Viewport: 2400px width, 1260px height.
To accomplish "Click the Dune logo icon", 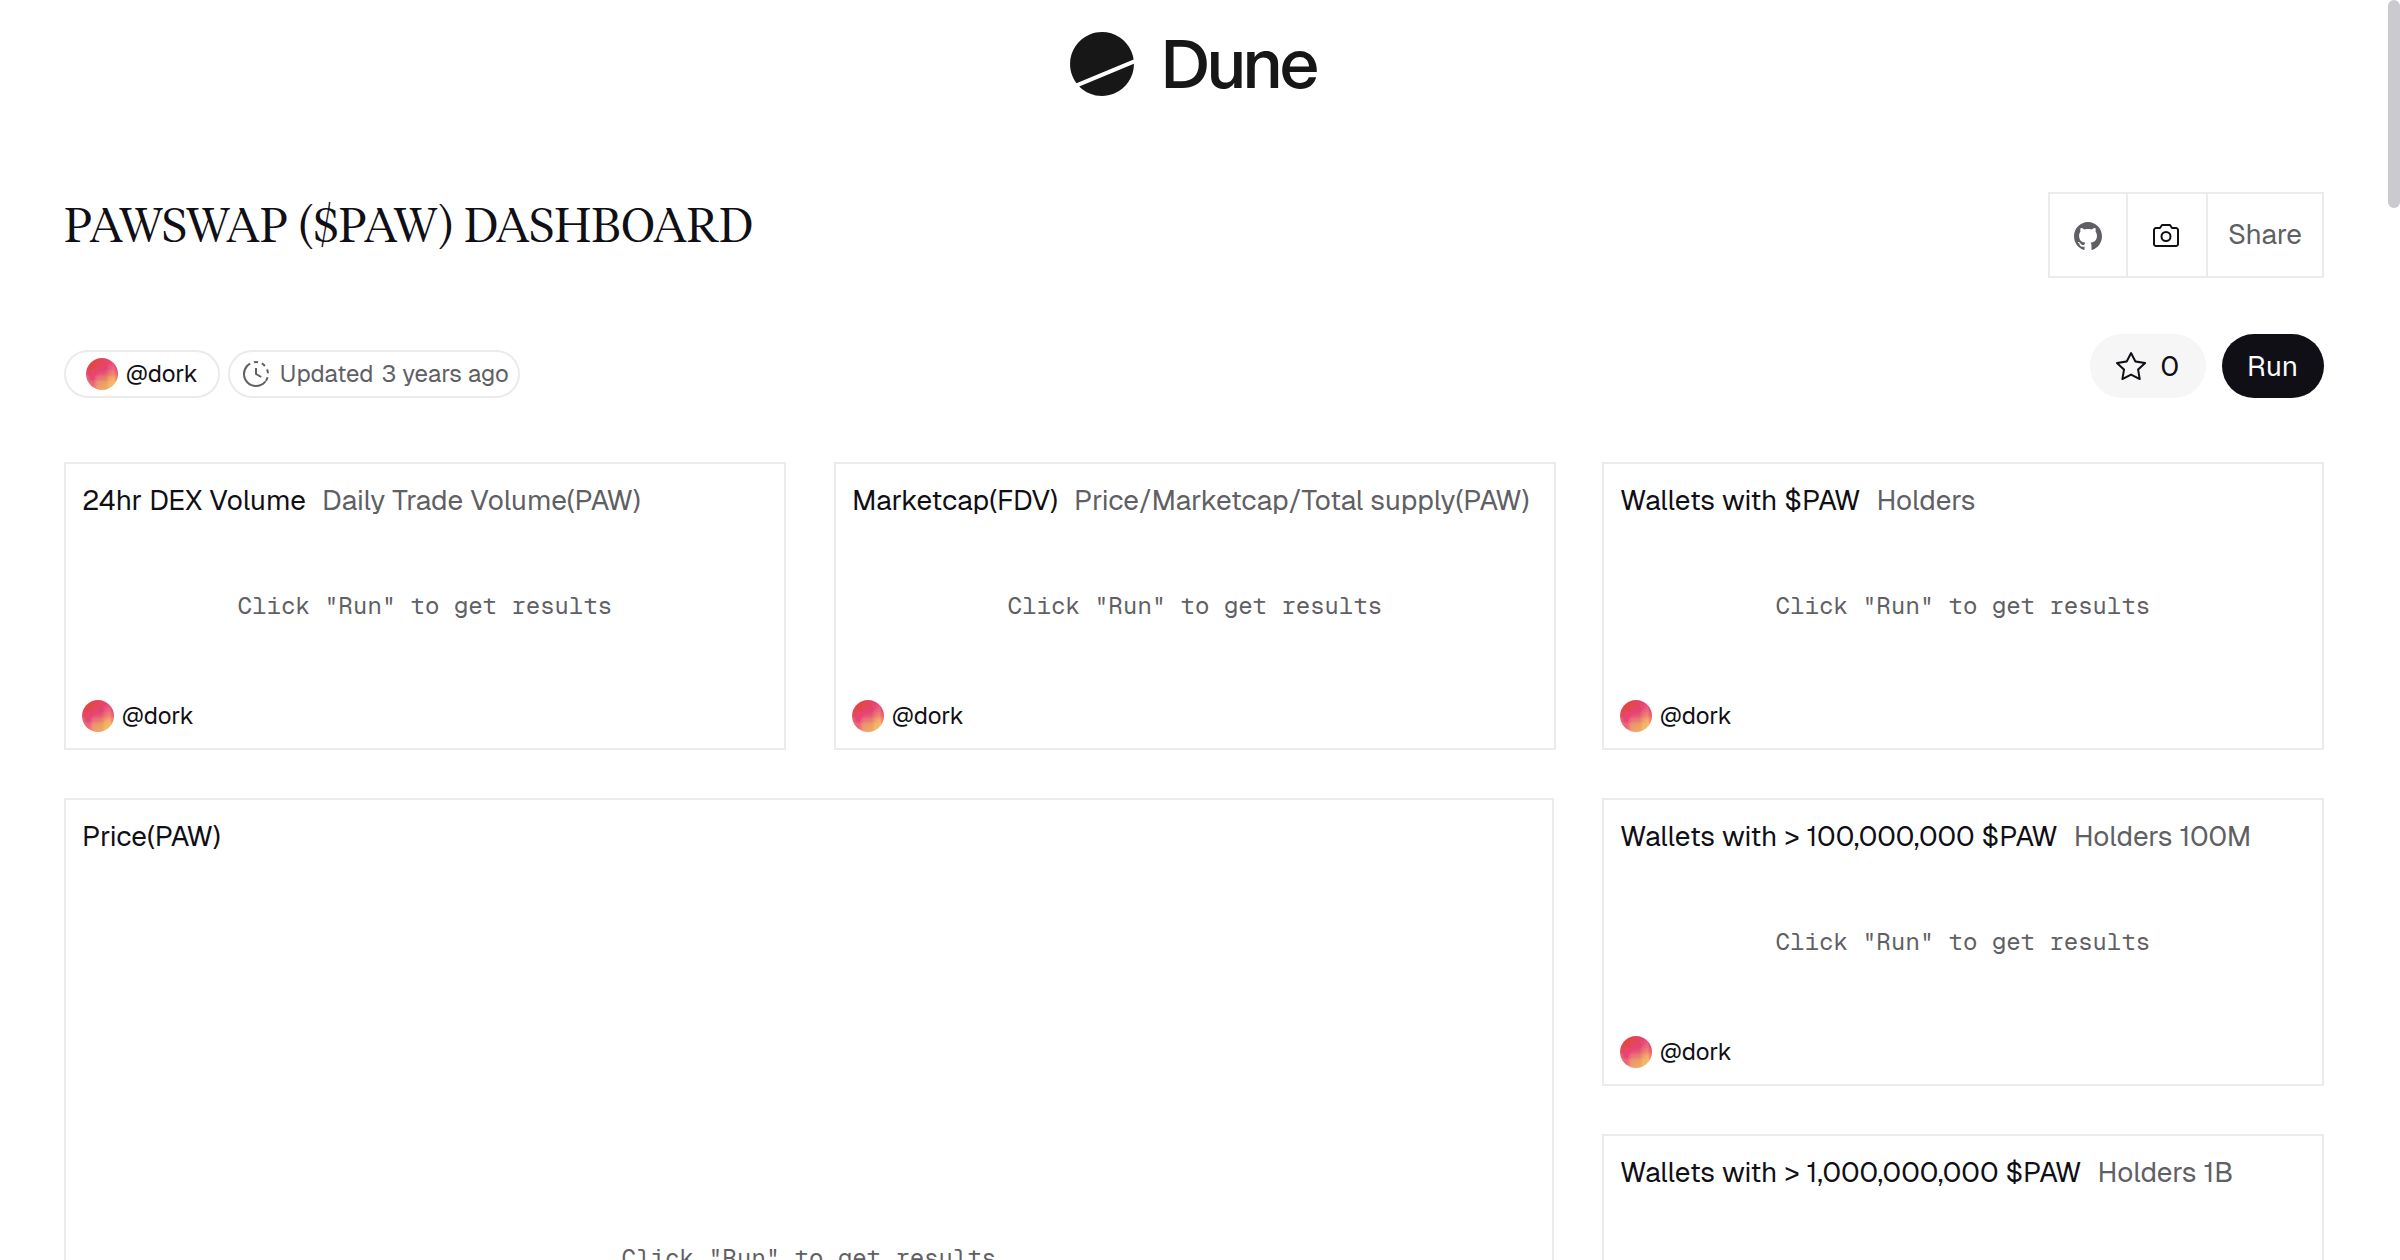I will [x=1101, y=64].
